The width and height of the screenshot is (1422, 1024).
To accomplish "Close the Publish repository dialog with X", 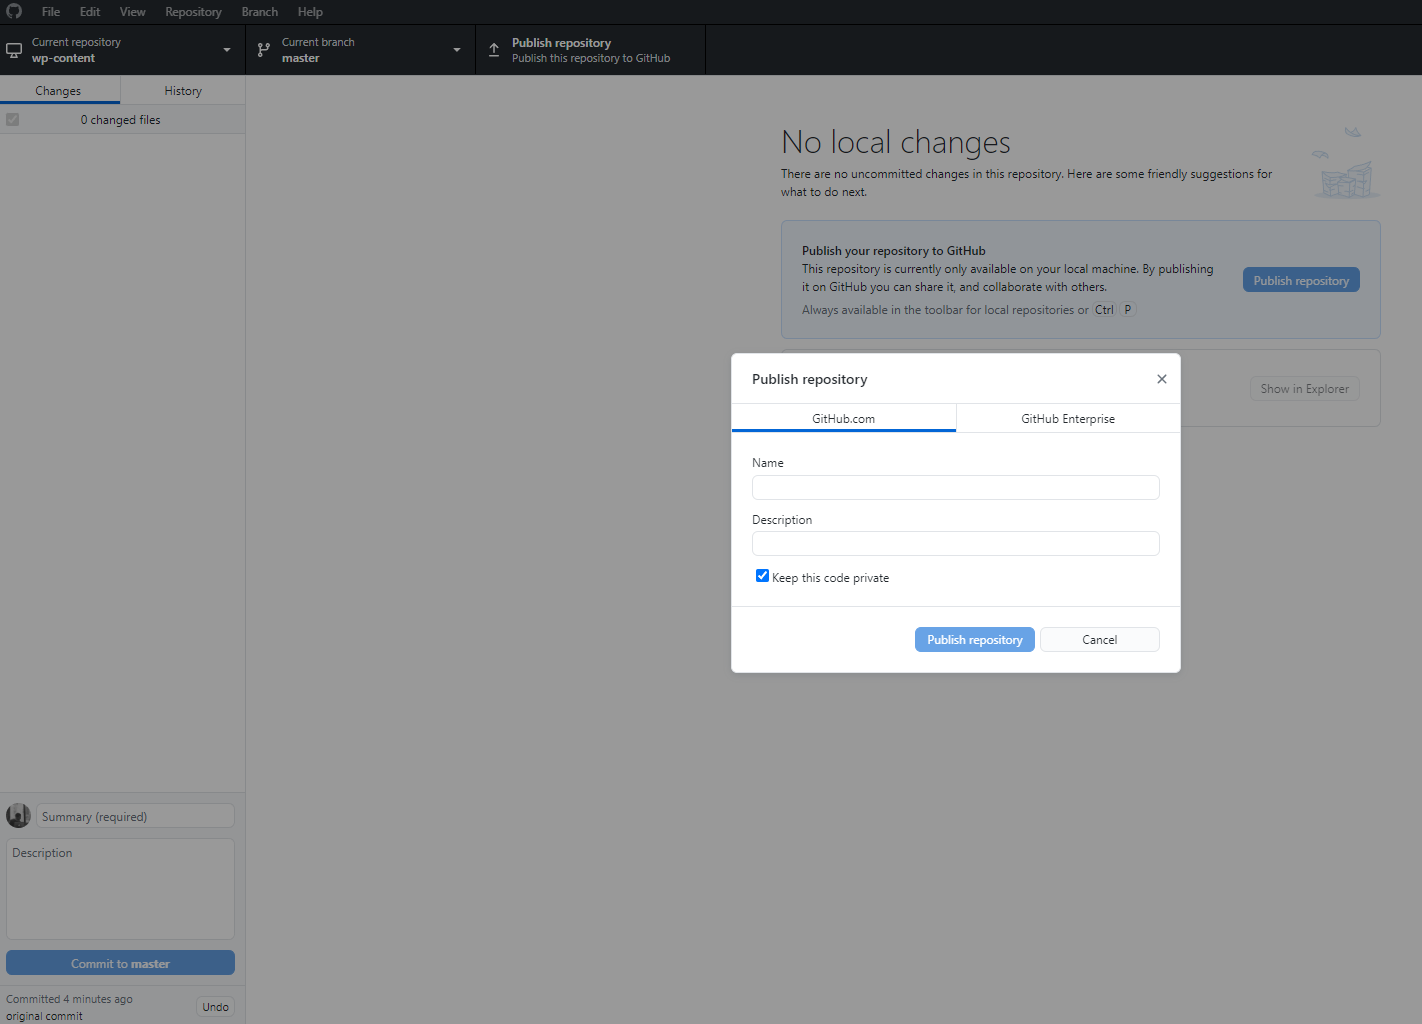I will (1162, 379).
